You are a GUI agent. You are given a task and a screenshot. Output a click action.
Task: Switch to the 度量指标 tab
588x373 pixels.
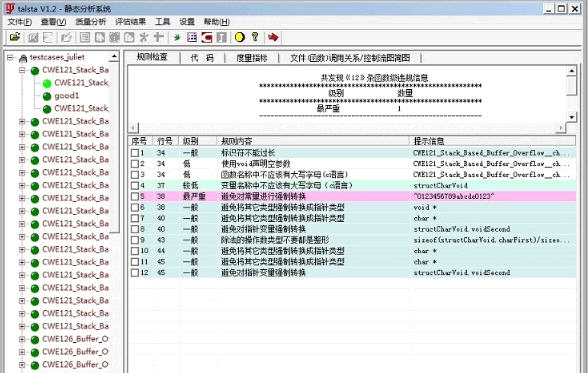pyautogui.click(x=252, y=58)
